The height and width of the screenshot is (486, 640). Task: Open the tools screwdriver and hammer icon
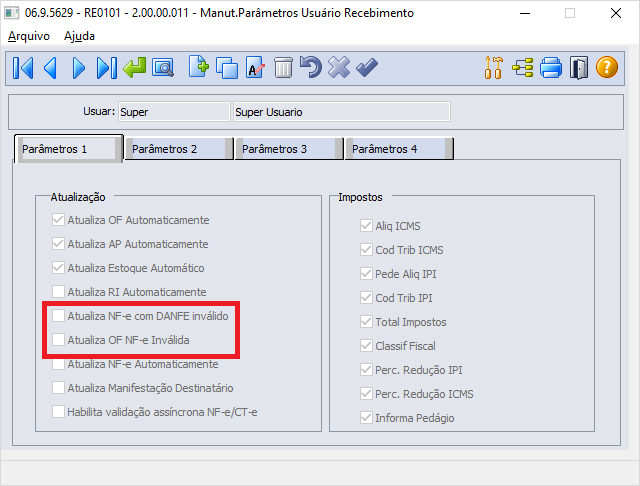click(x=493, y=68)
